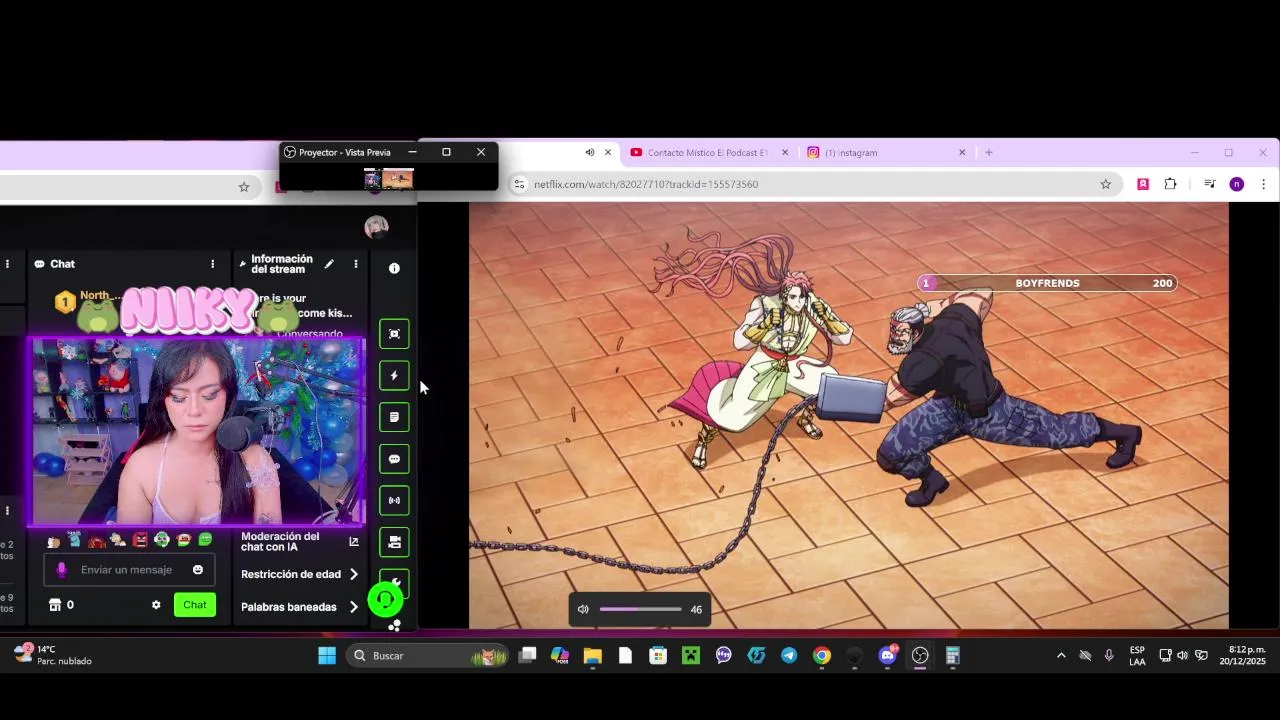Click the purple microphone icon in message field
1280x720 pixels.
pos(61,570)
